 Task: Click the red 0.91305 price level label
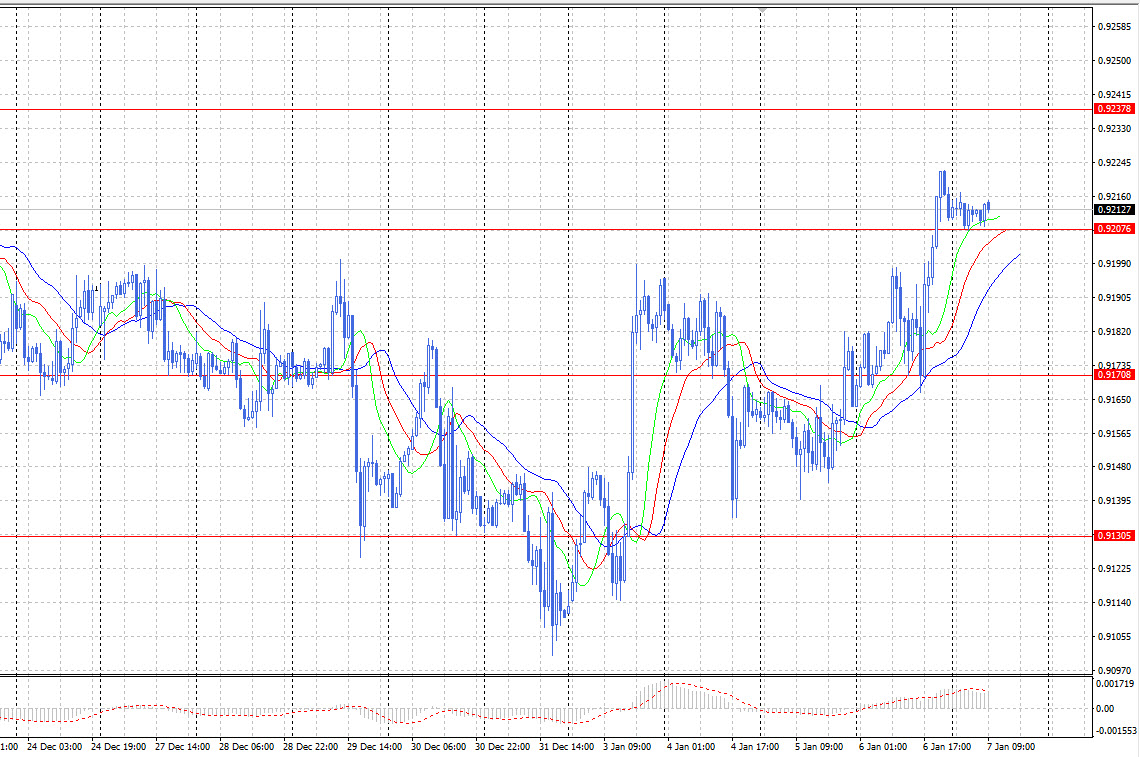(1114, 535)
